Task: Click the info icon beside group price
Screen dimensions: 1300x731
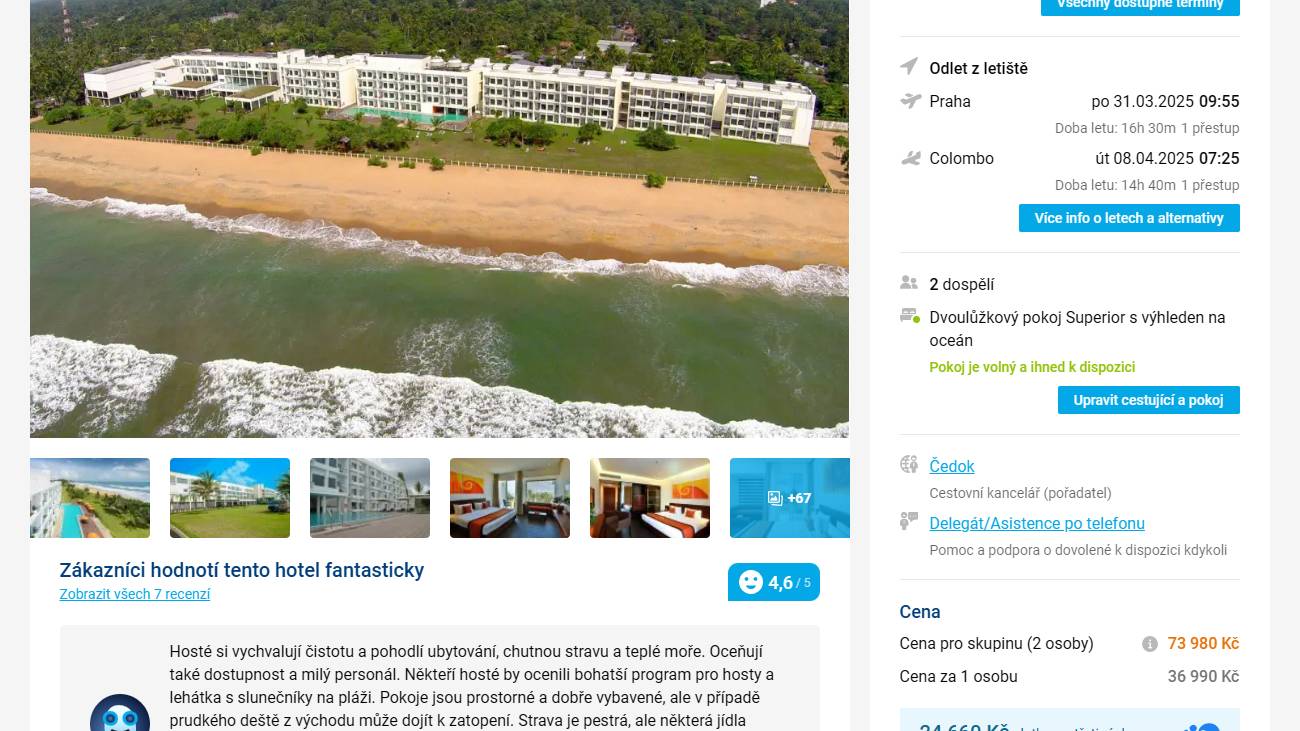Action: tap(1150, 644)
